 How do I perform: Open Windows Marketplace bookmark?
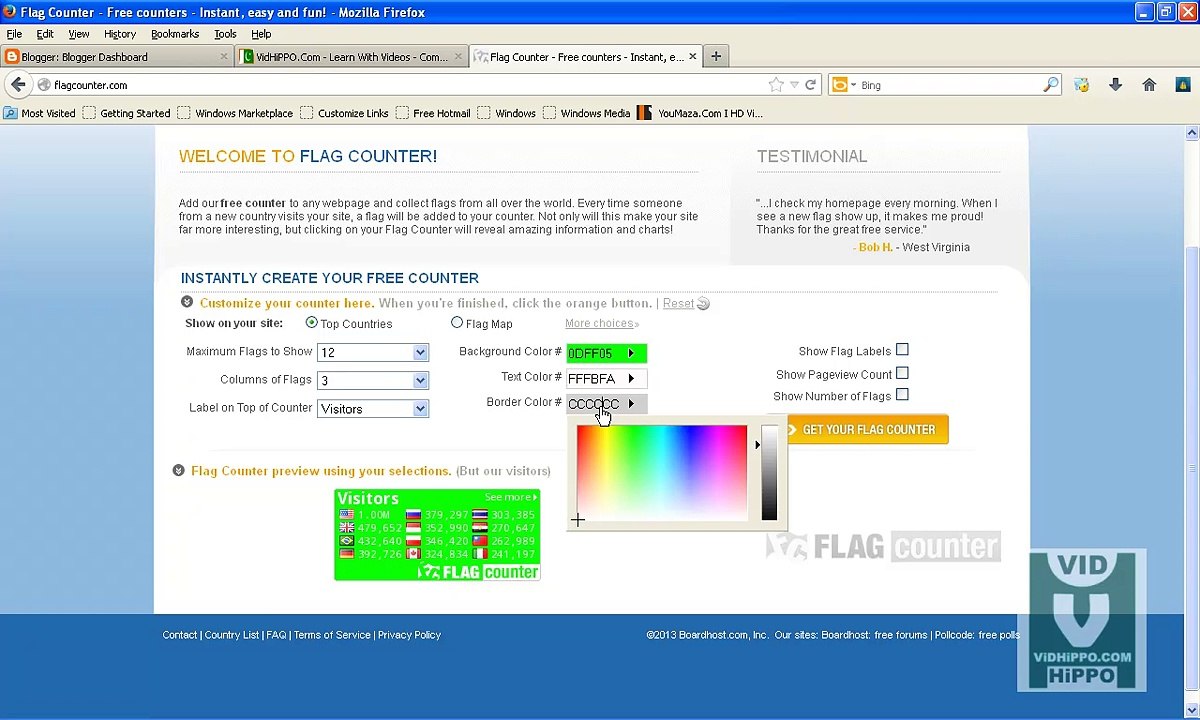(235, 113)
